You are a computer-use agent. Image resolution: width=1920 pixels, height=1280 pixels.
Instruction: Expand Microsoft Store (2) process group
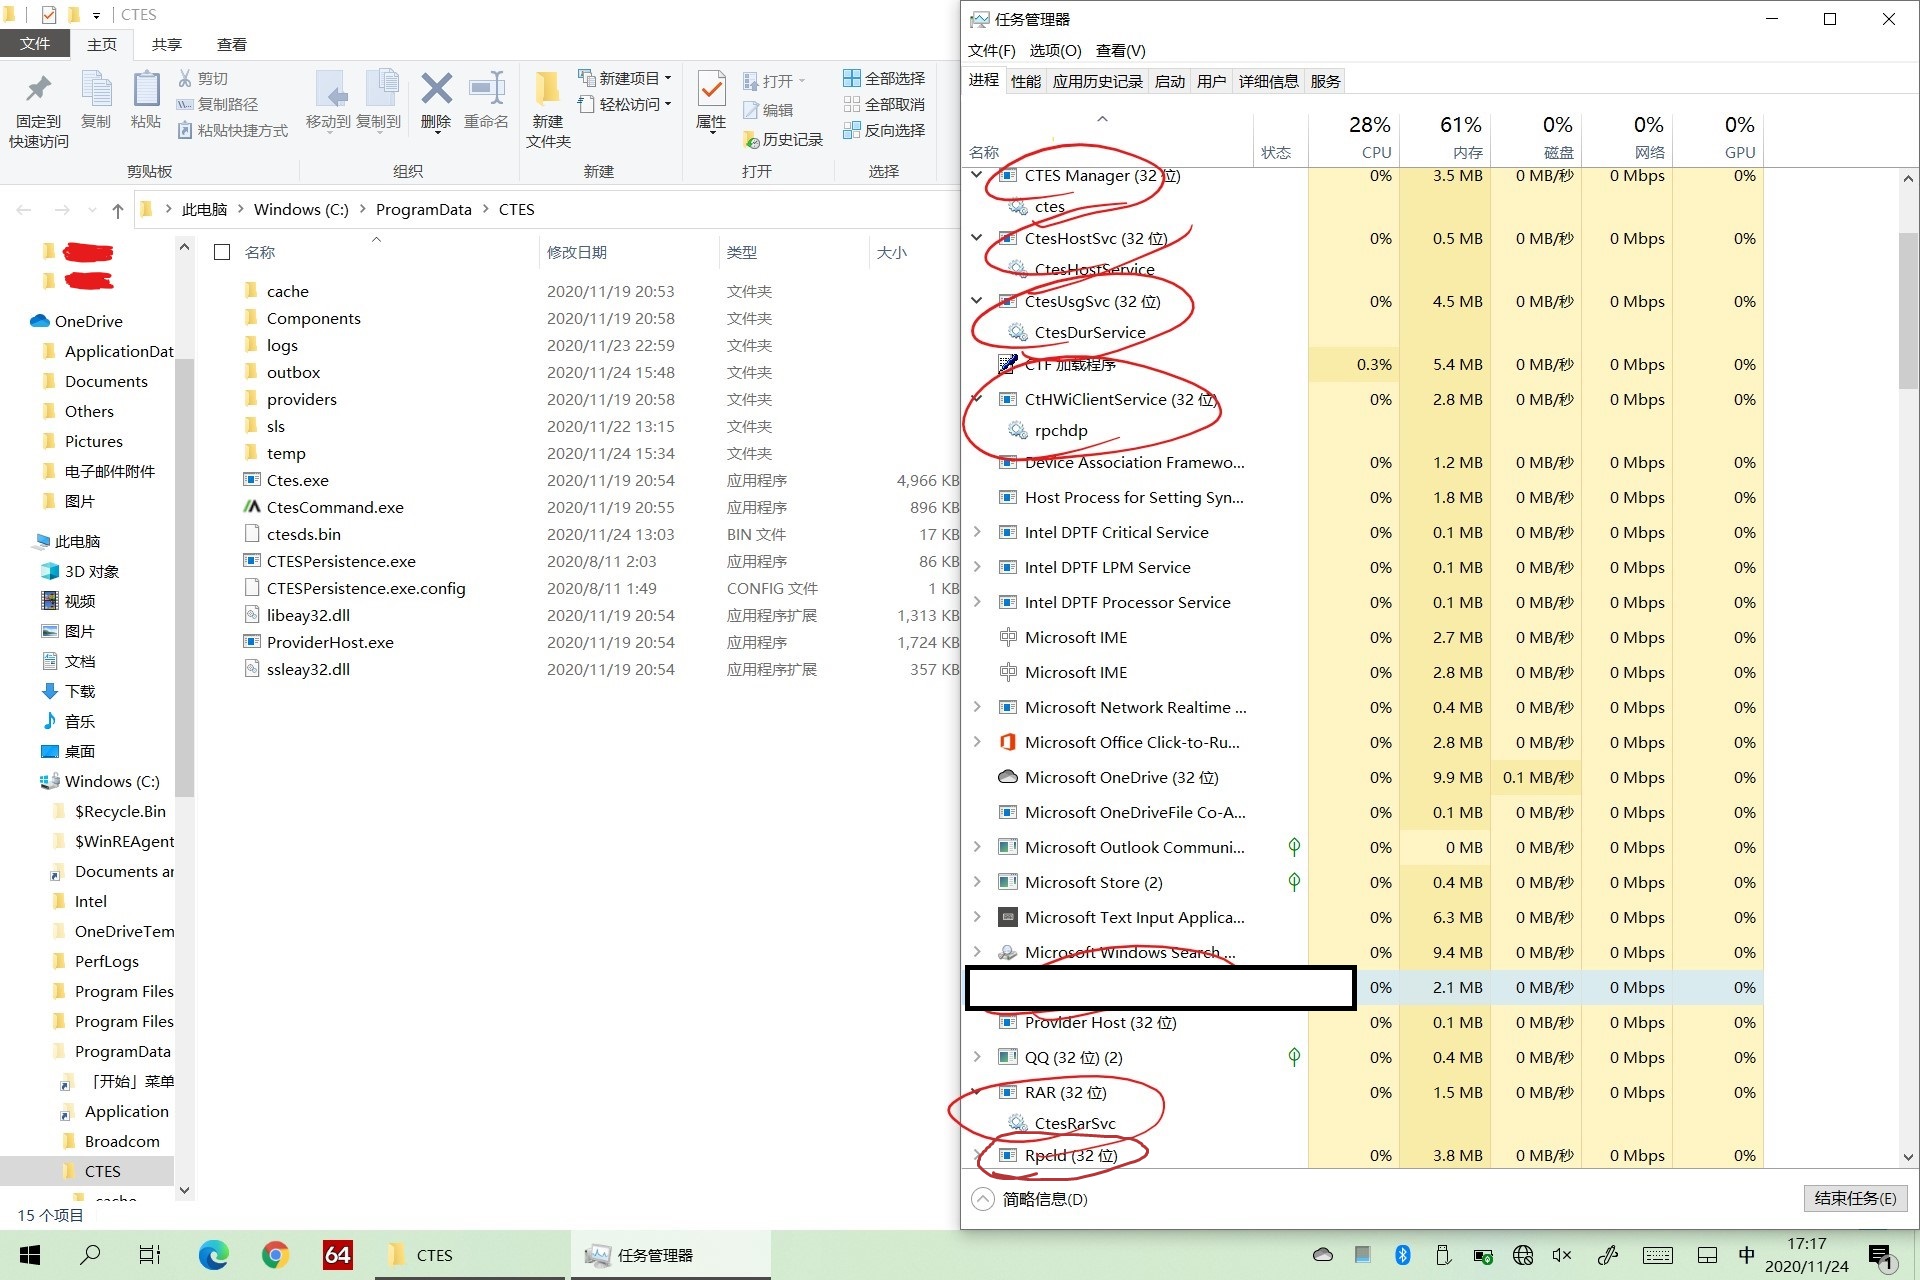[977, 882]
